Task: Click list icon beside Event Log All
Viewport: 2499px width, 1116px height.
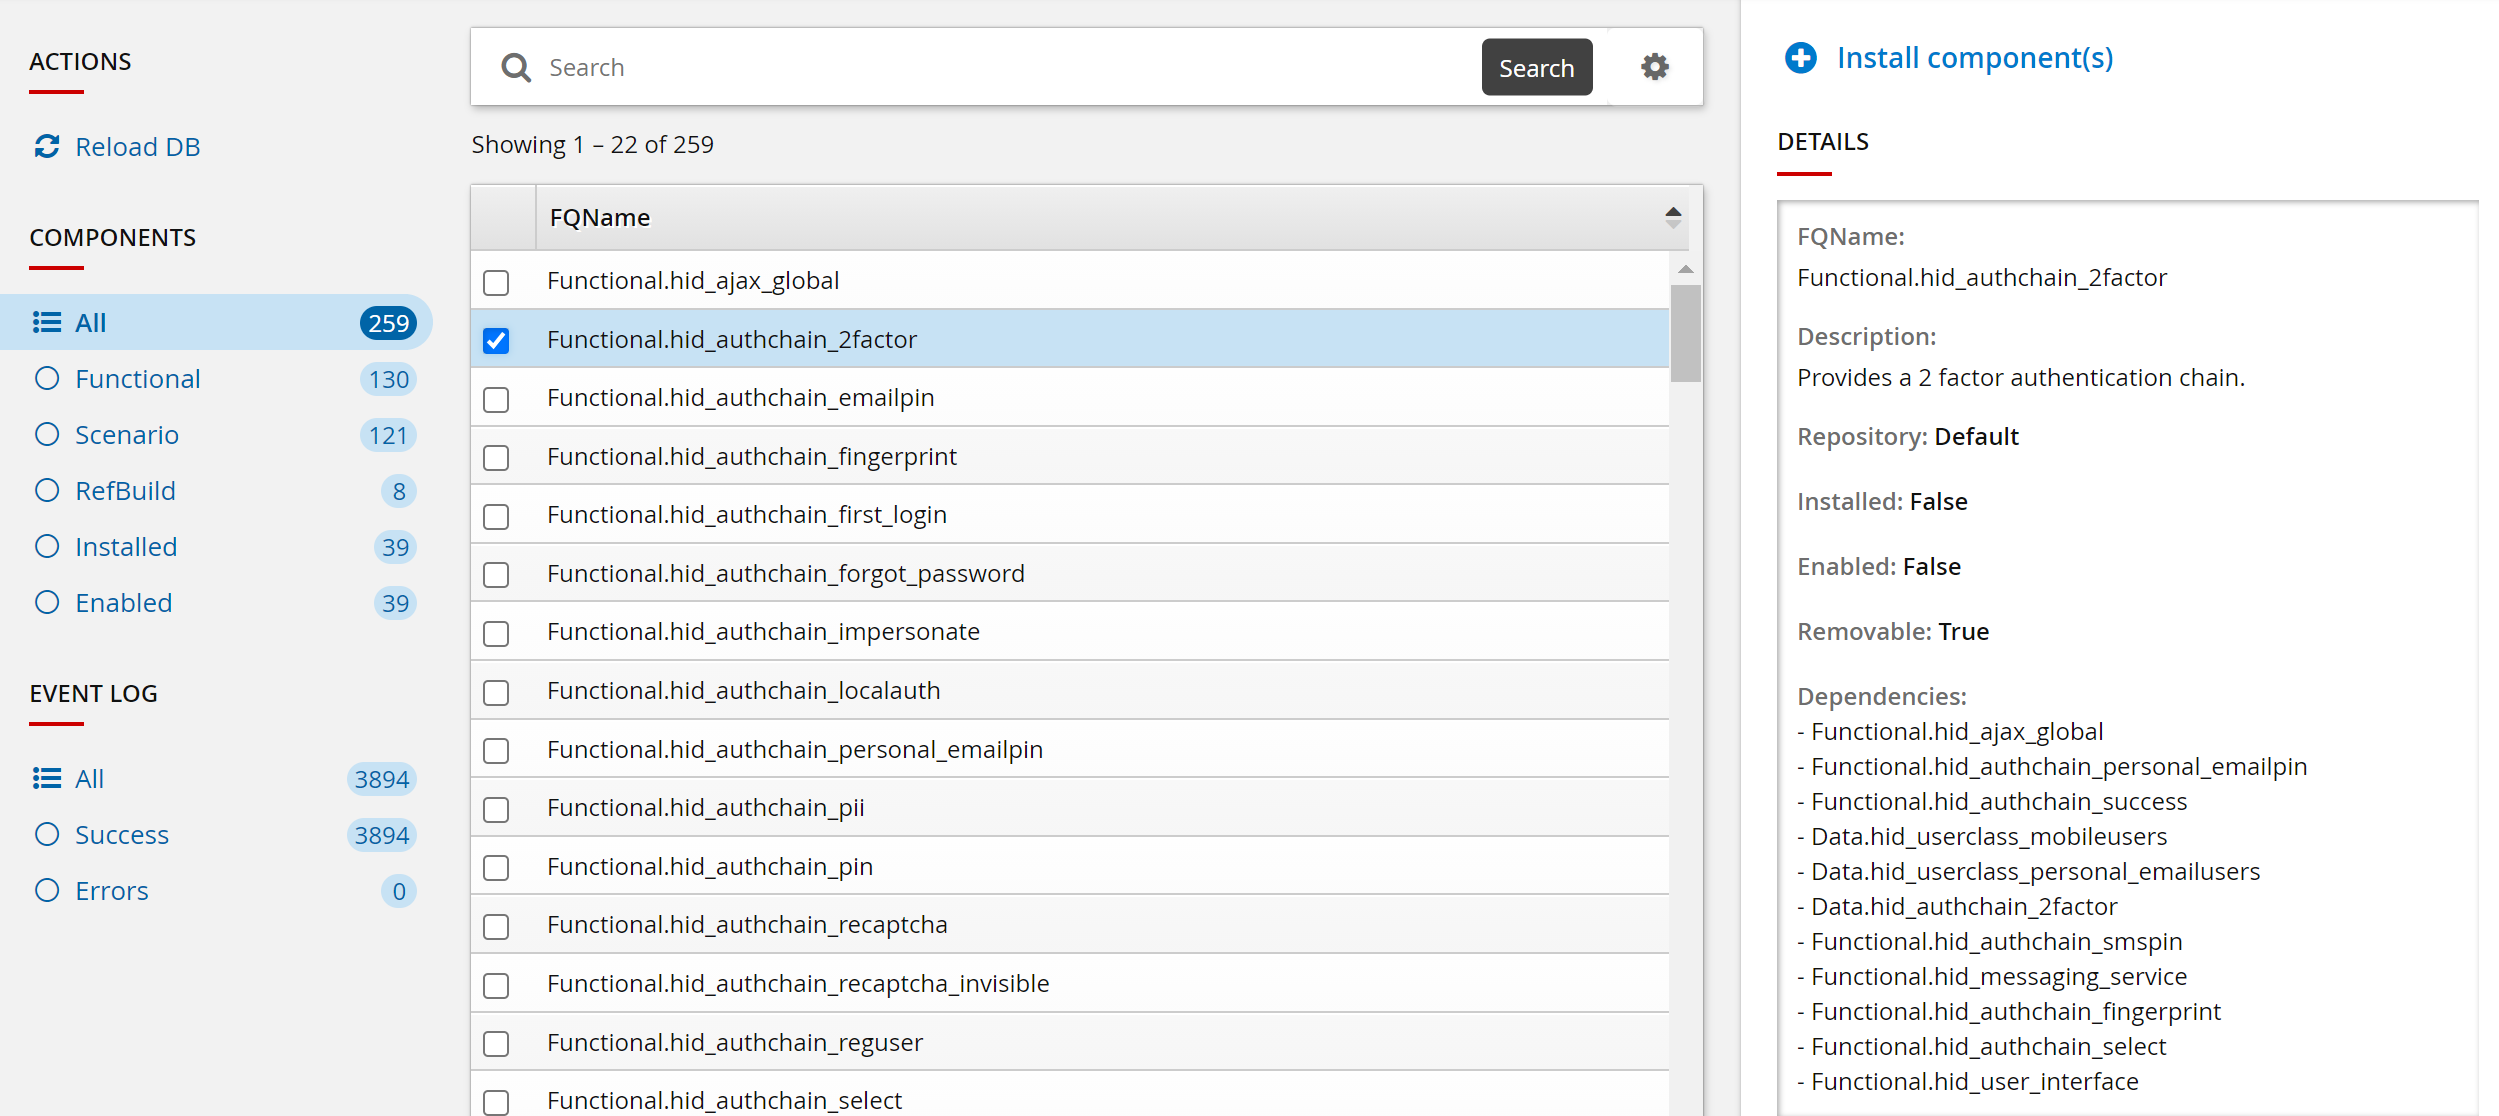Action: coord(47,779)
